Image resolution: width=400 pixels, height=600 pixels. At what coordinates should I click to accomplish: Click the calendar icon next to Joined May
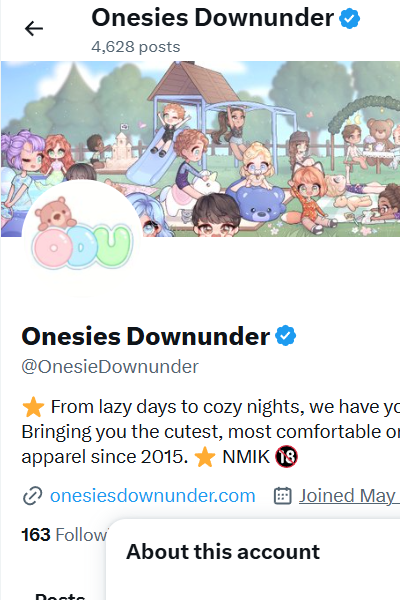282,496
